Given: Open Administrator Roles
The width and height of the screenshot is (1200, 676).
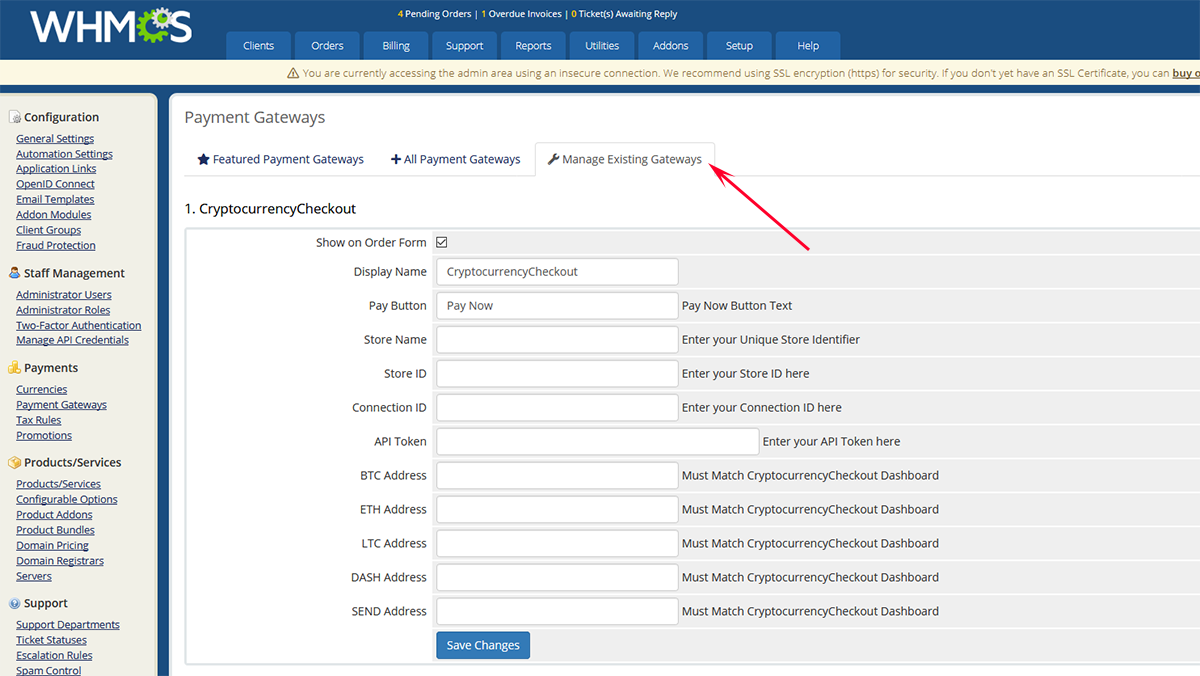Looking at the screenshot, I should point(63,310).
